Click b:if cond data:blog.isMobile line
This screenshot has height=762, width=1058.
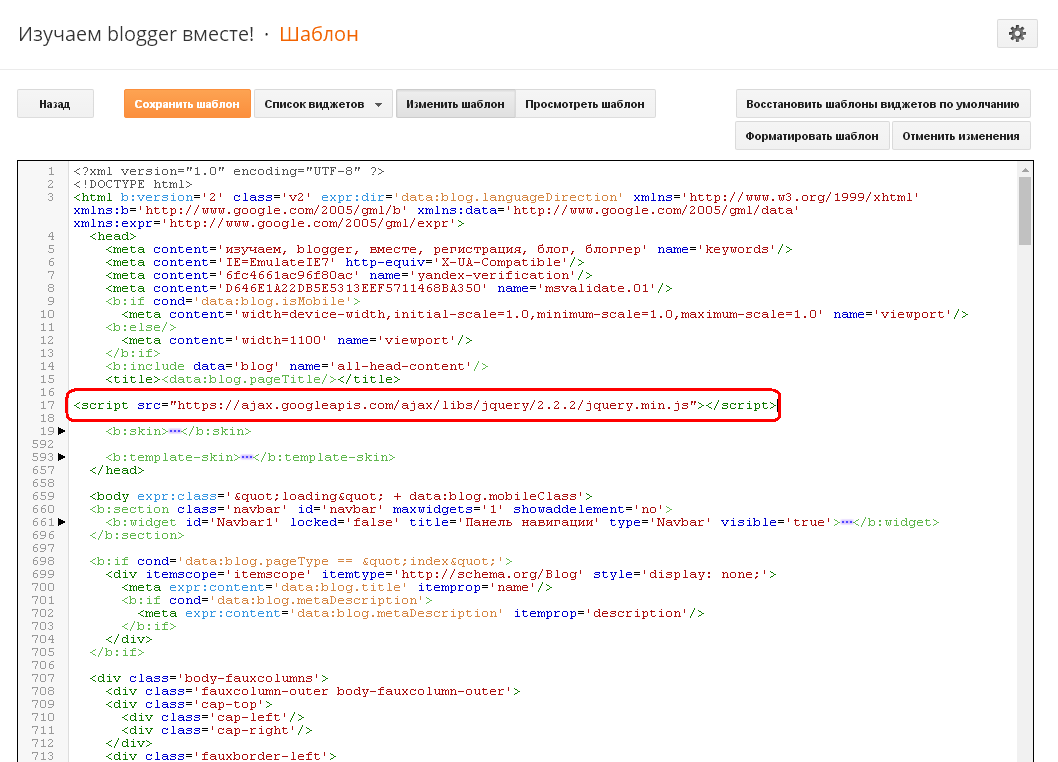point(233,301)
